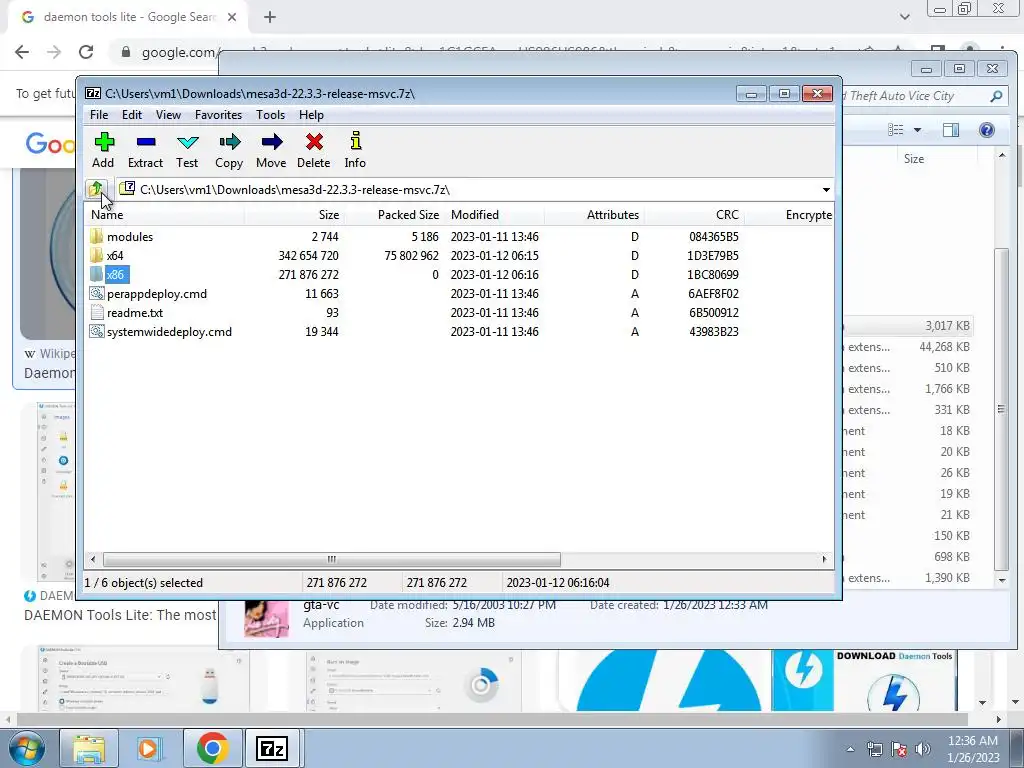
Task: Click the network icon in the system tray
Action: [x=874, y=749]
